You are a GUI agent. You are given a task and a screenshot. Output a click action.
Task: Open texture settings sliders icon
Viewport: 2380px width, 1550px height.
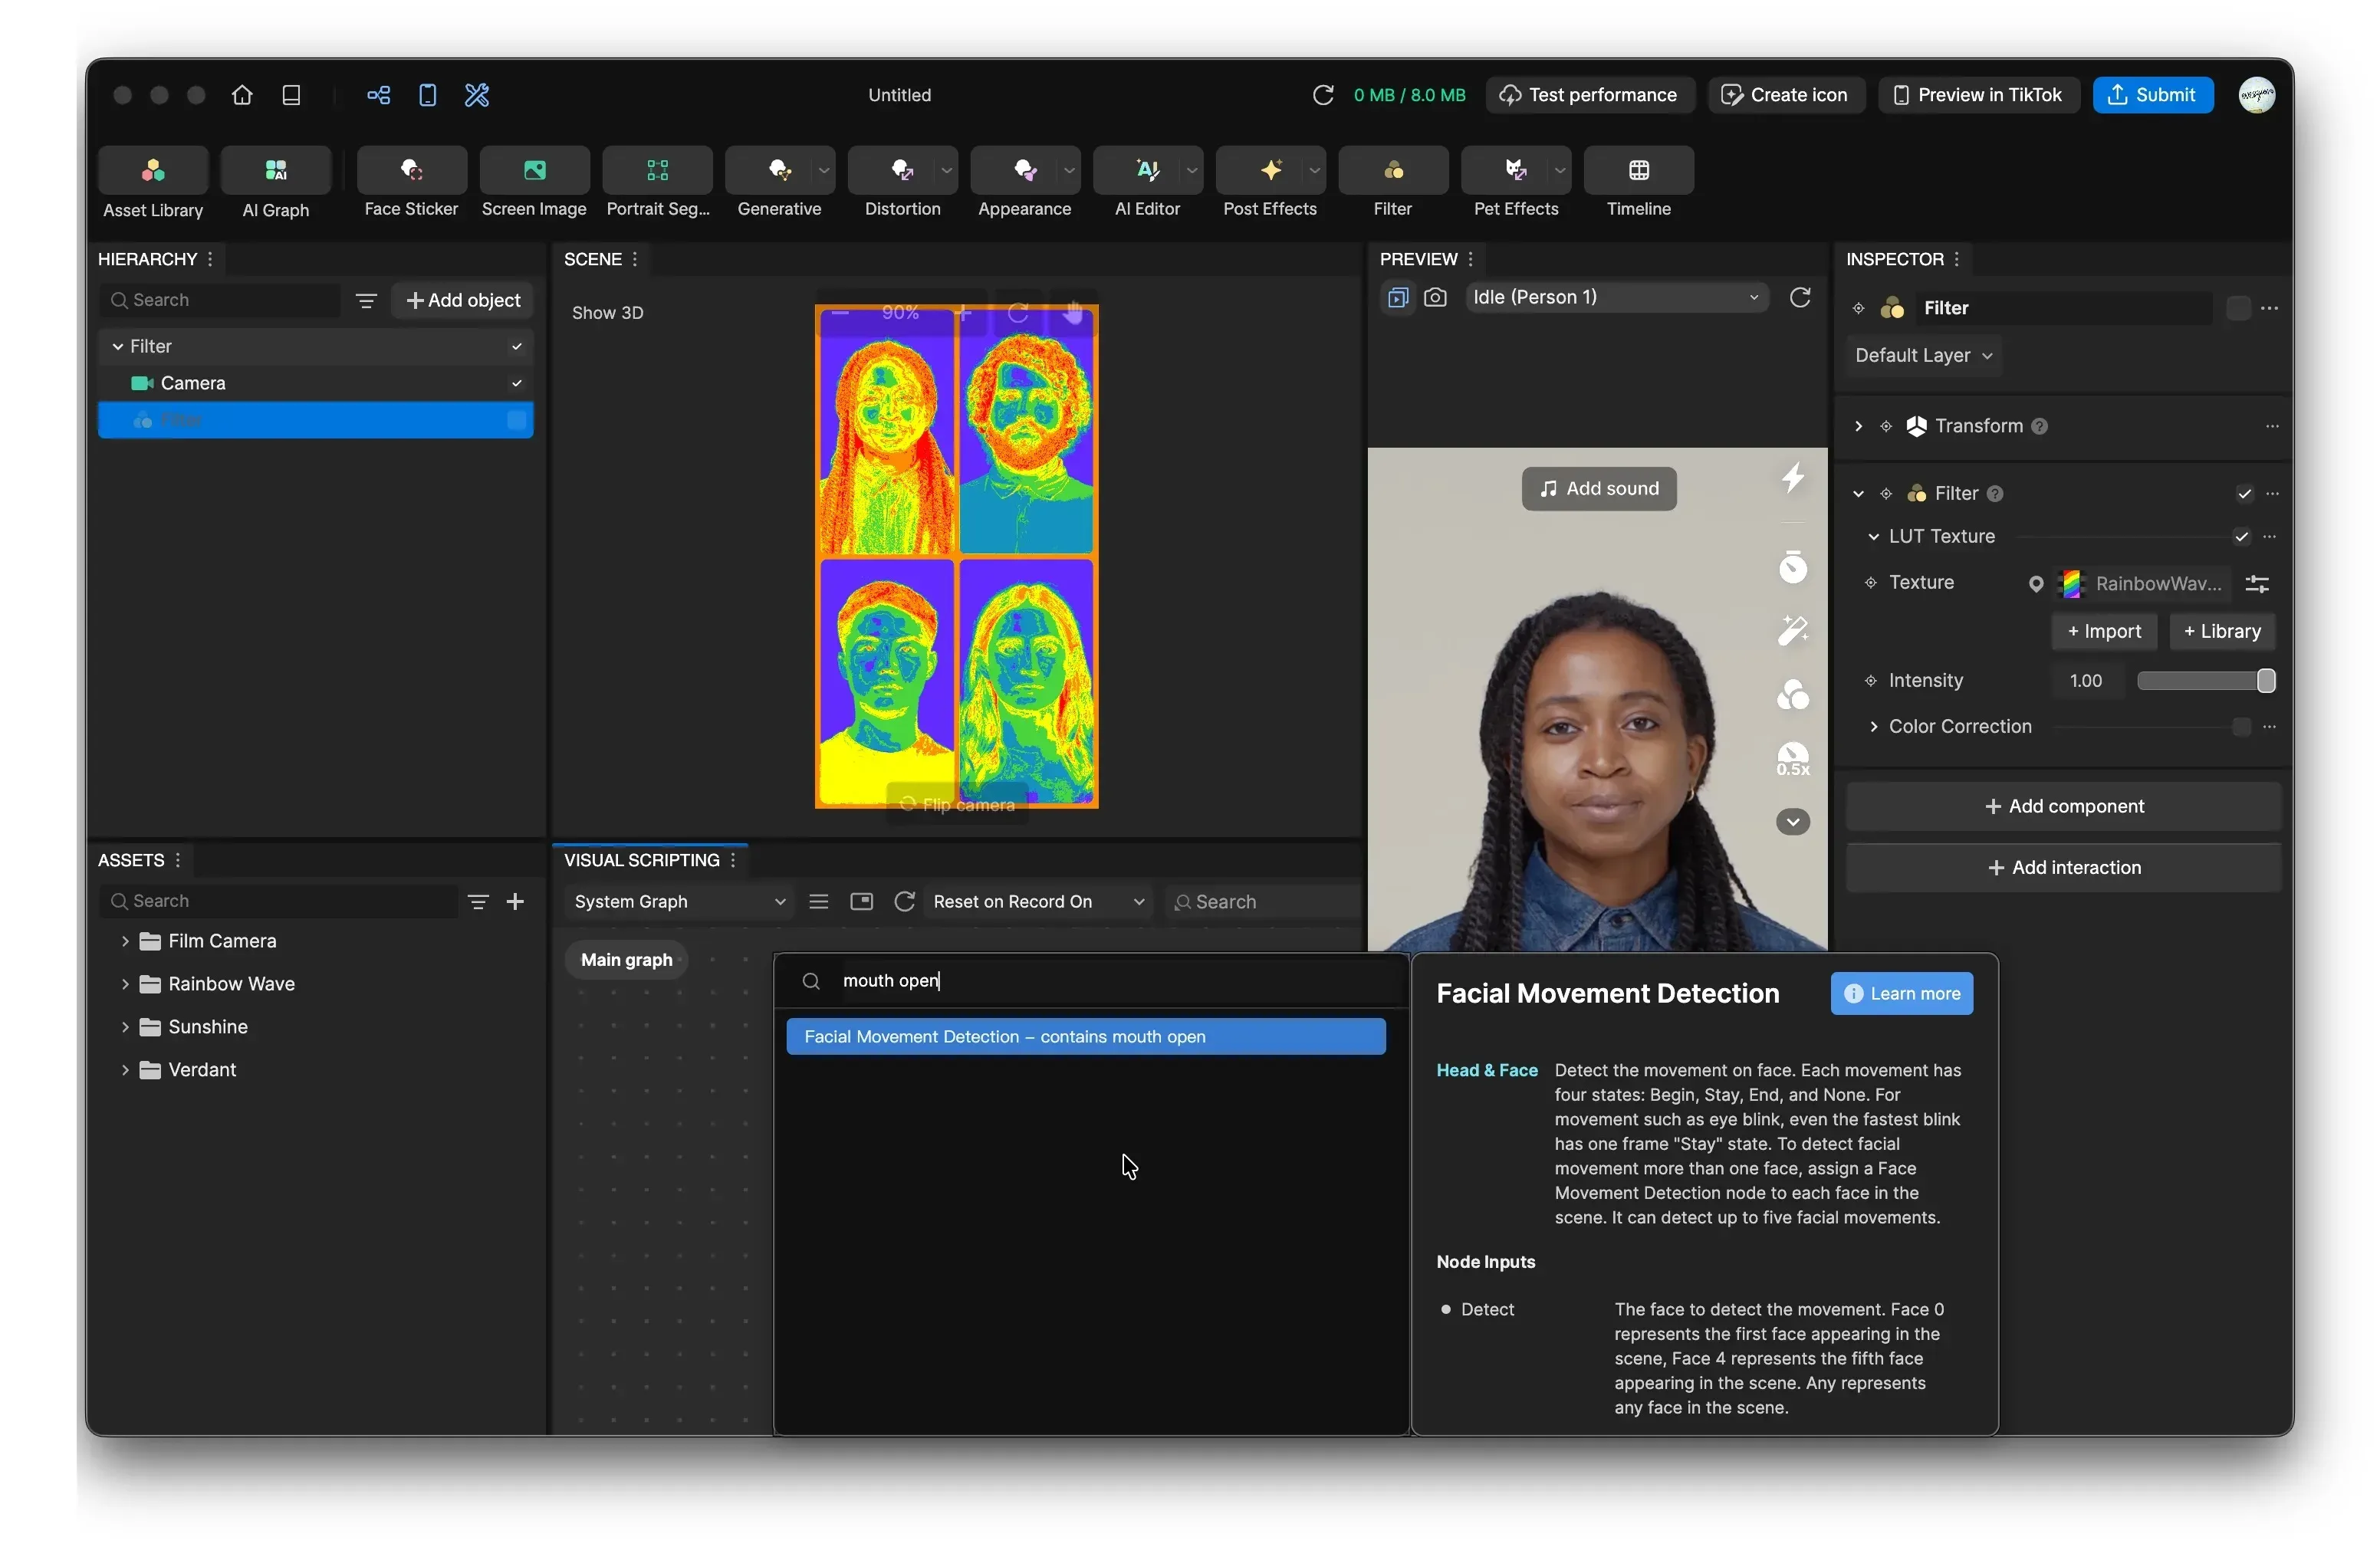[x=2256, y=584]
